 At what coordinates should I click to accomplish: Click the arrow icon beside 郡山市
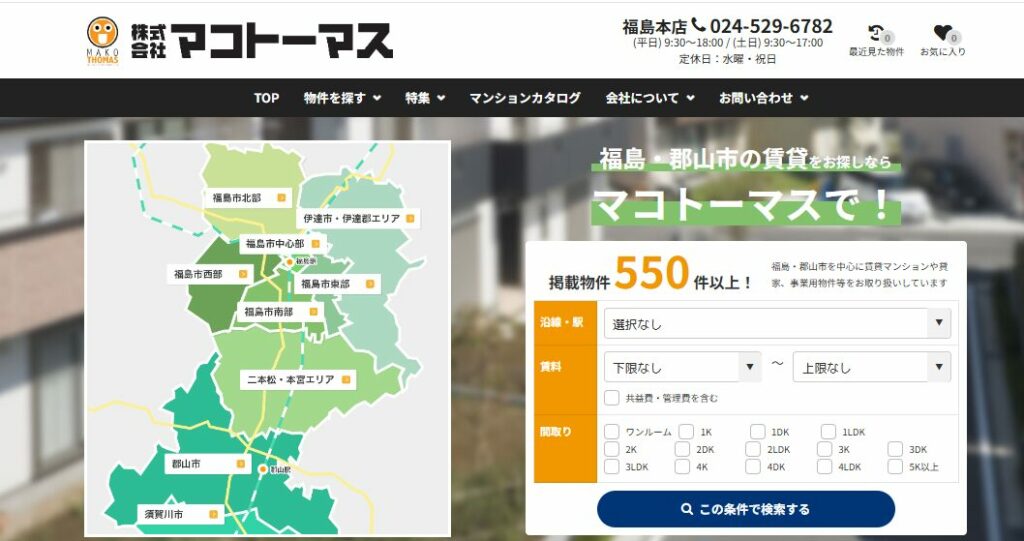(241, 465)
